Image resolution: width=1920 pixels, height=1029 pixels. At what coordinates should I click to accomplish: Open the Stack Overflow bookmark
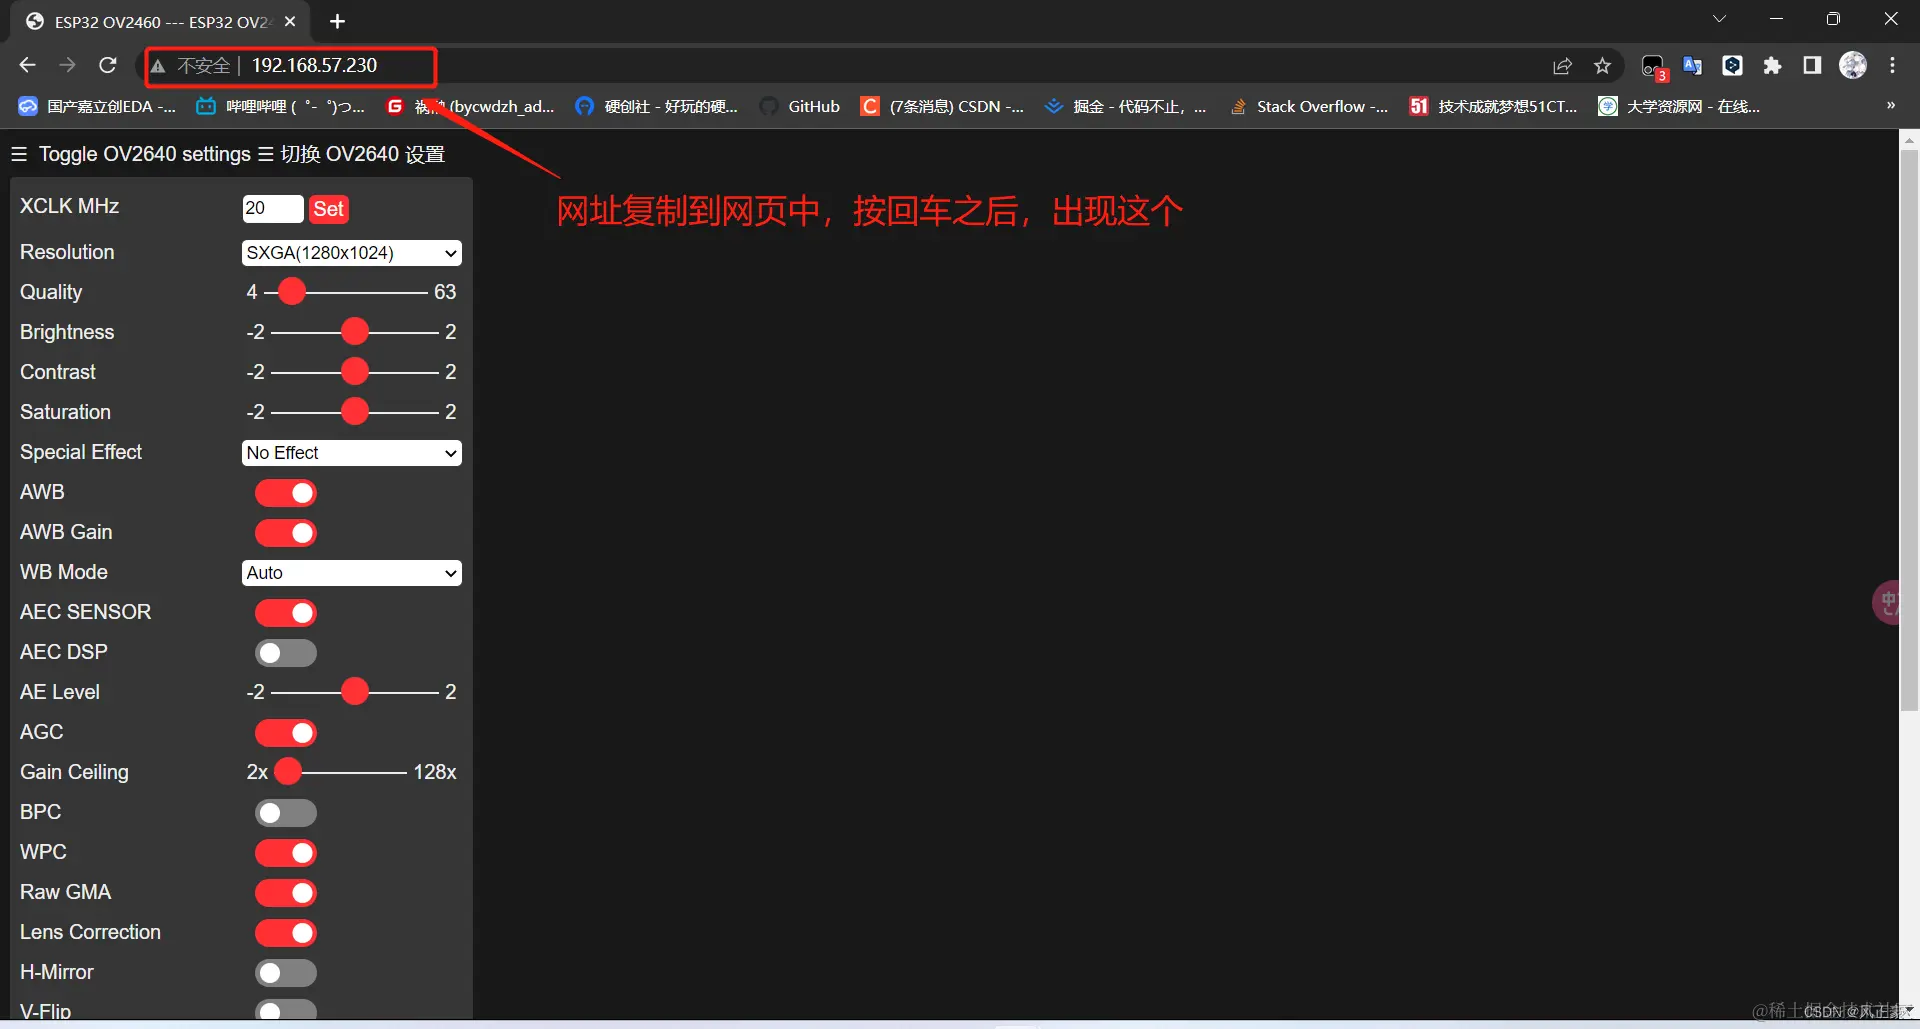pos(1310,106)
